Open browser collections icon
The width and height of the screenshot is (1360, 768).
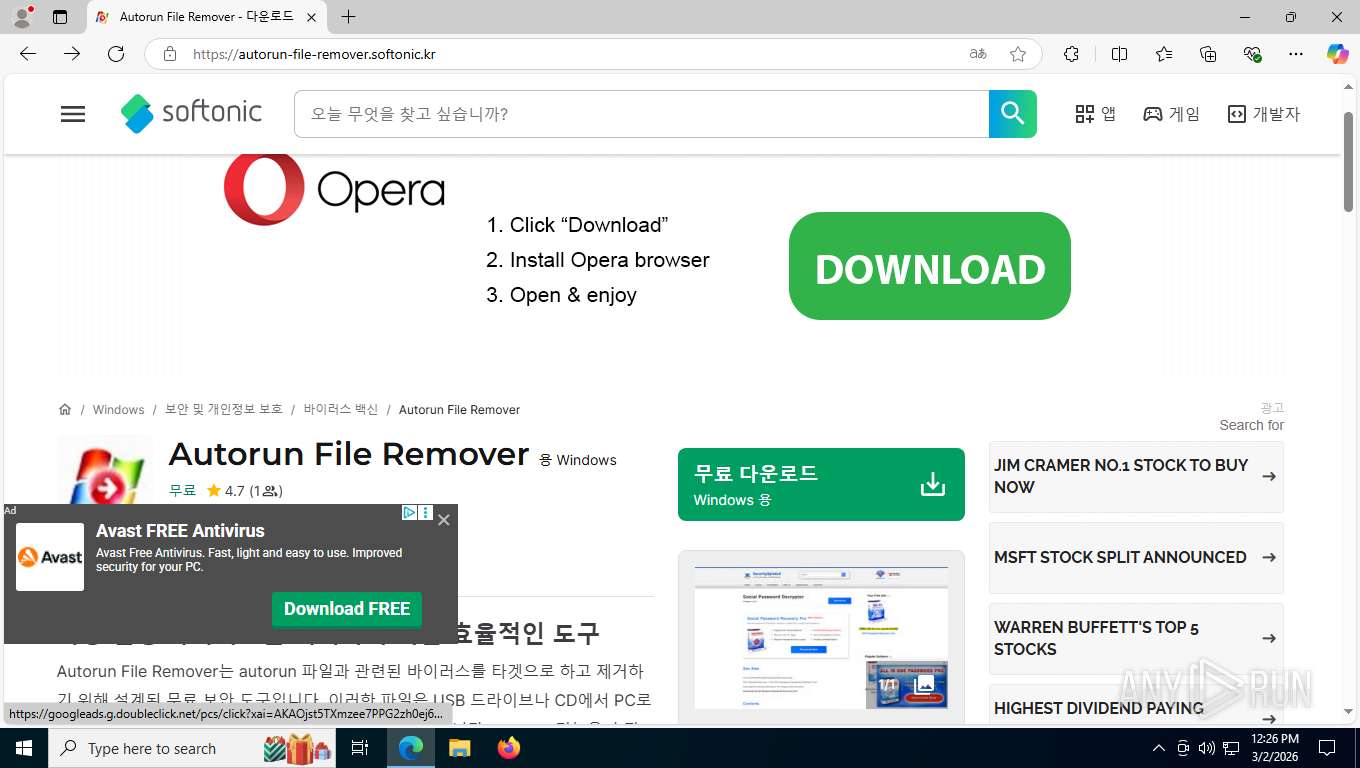pos(1208,54)
